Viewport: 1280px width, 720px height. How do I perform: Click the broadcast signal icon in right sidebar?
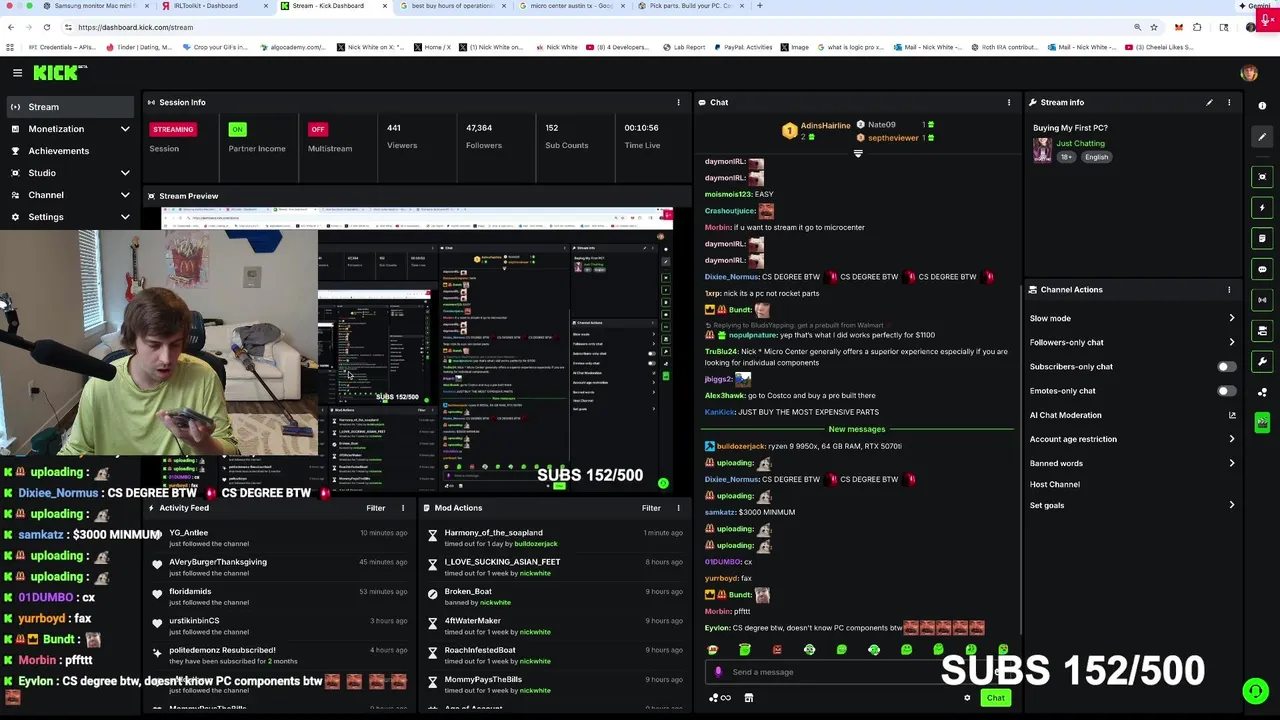(x=1262, y=300)
